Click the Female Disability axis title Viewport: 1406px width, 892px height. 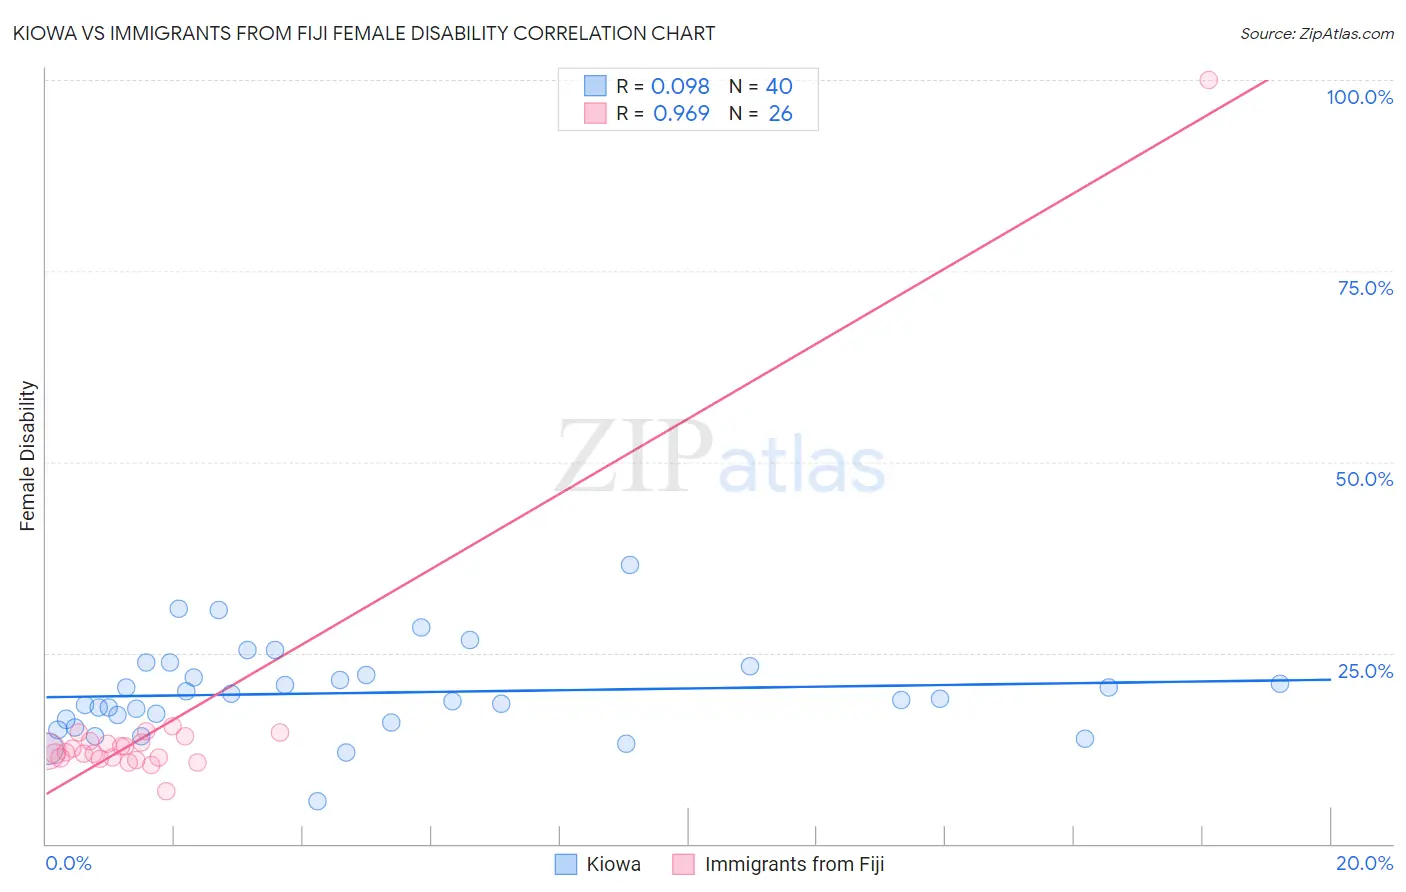(x=28, y=456)
